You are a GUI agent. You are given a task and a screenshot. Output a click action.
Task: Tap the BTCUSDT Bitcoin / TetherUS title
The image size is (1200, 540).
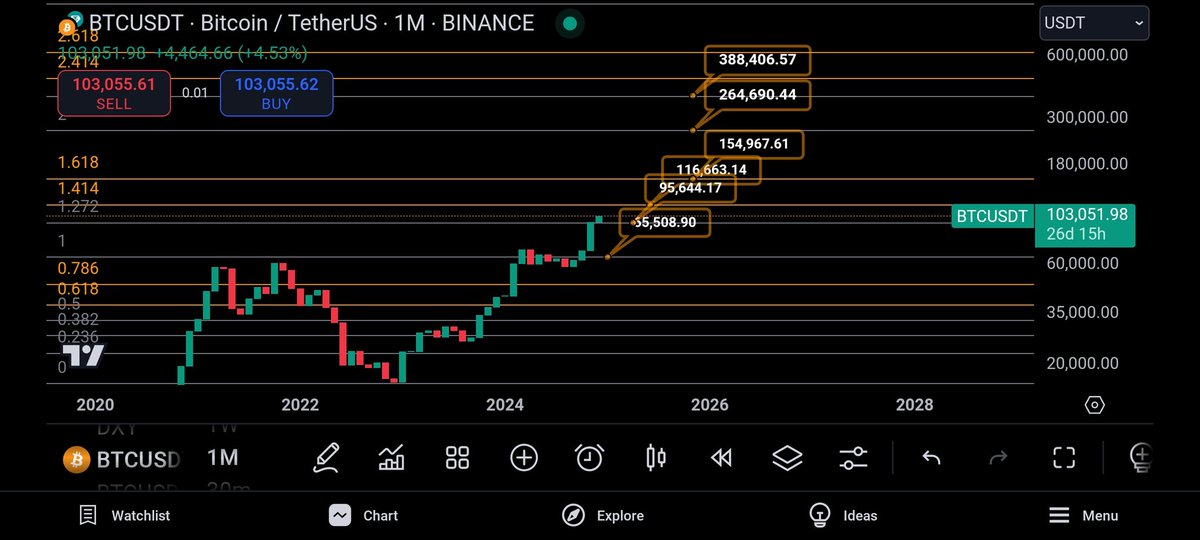pos(311,22)
